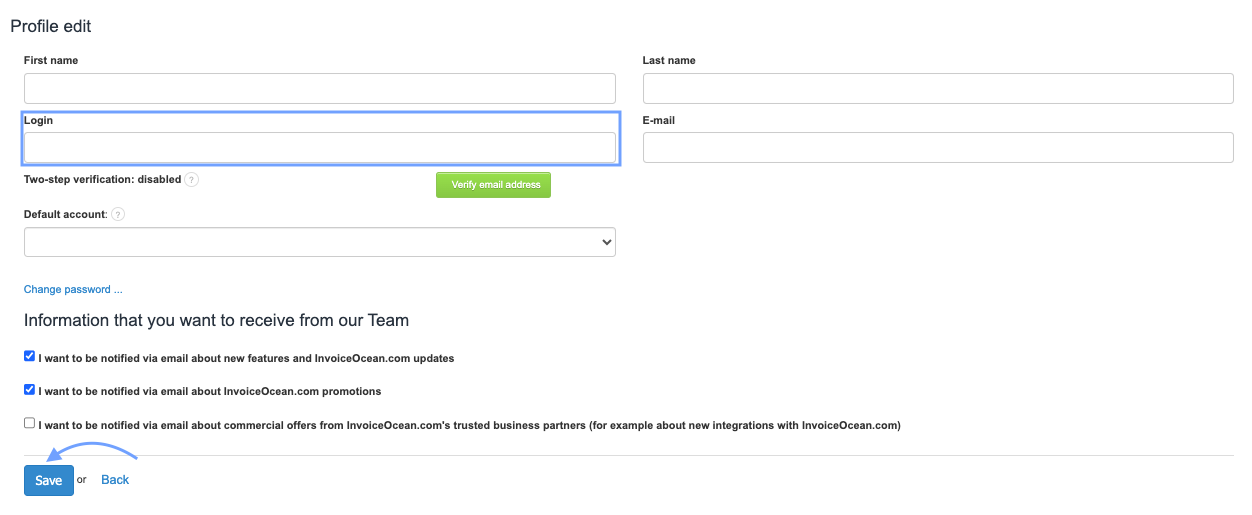
Task: Click the help icon next to Default account
Action: point(118,215)
